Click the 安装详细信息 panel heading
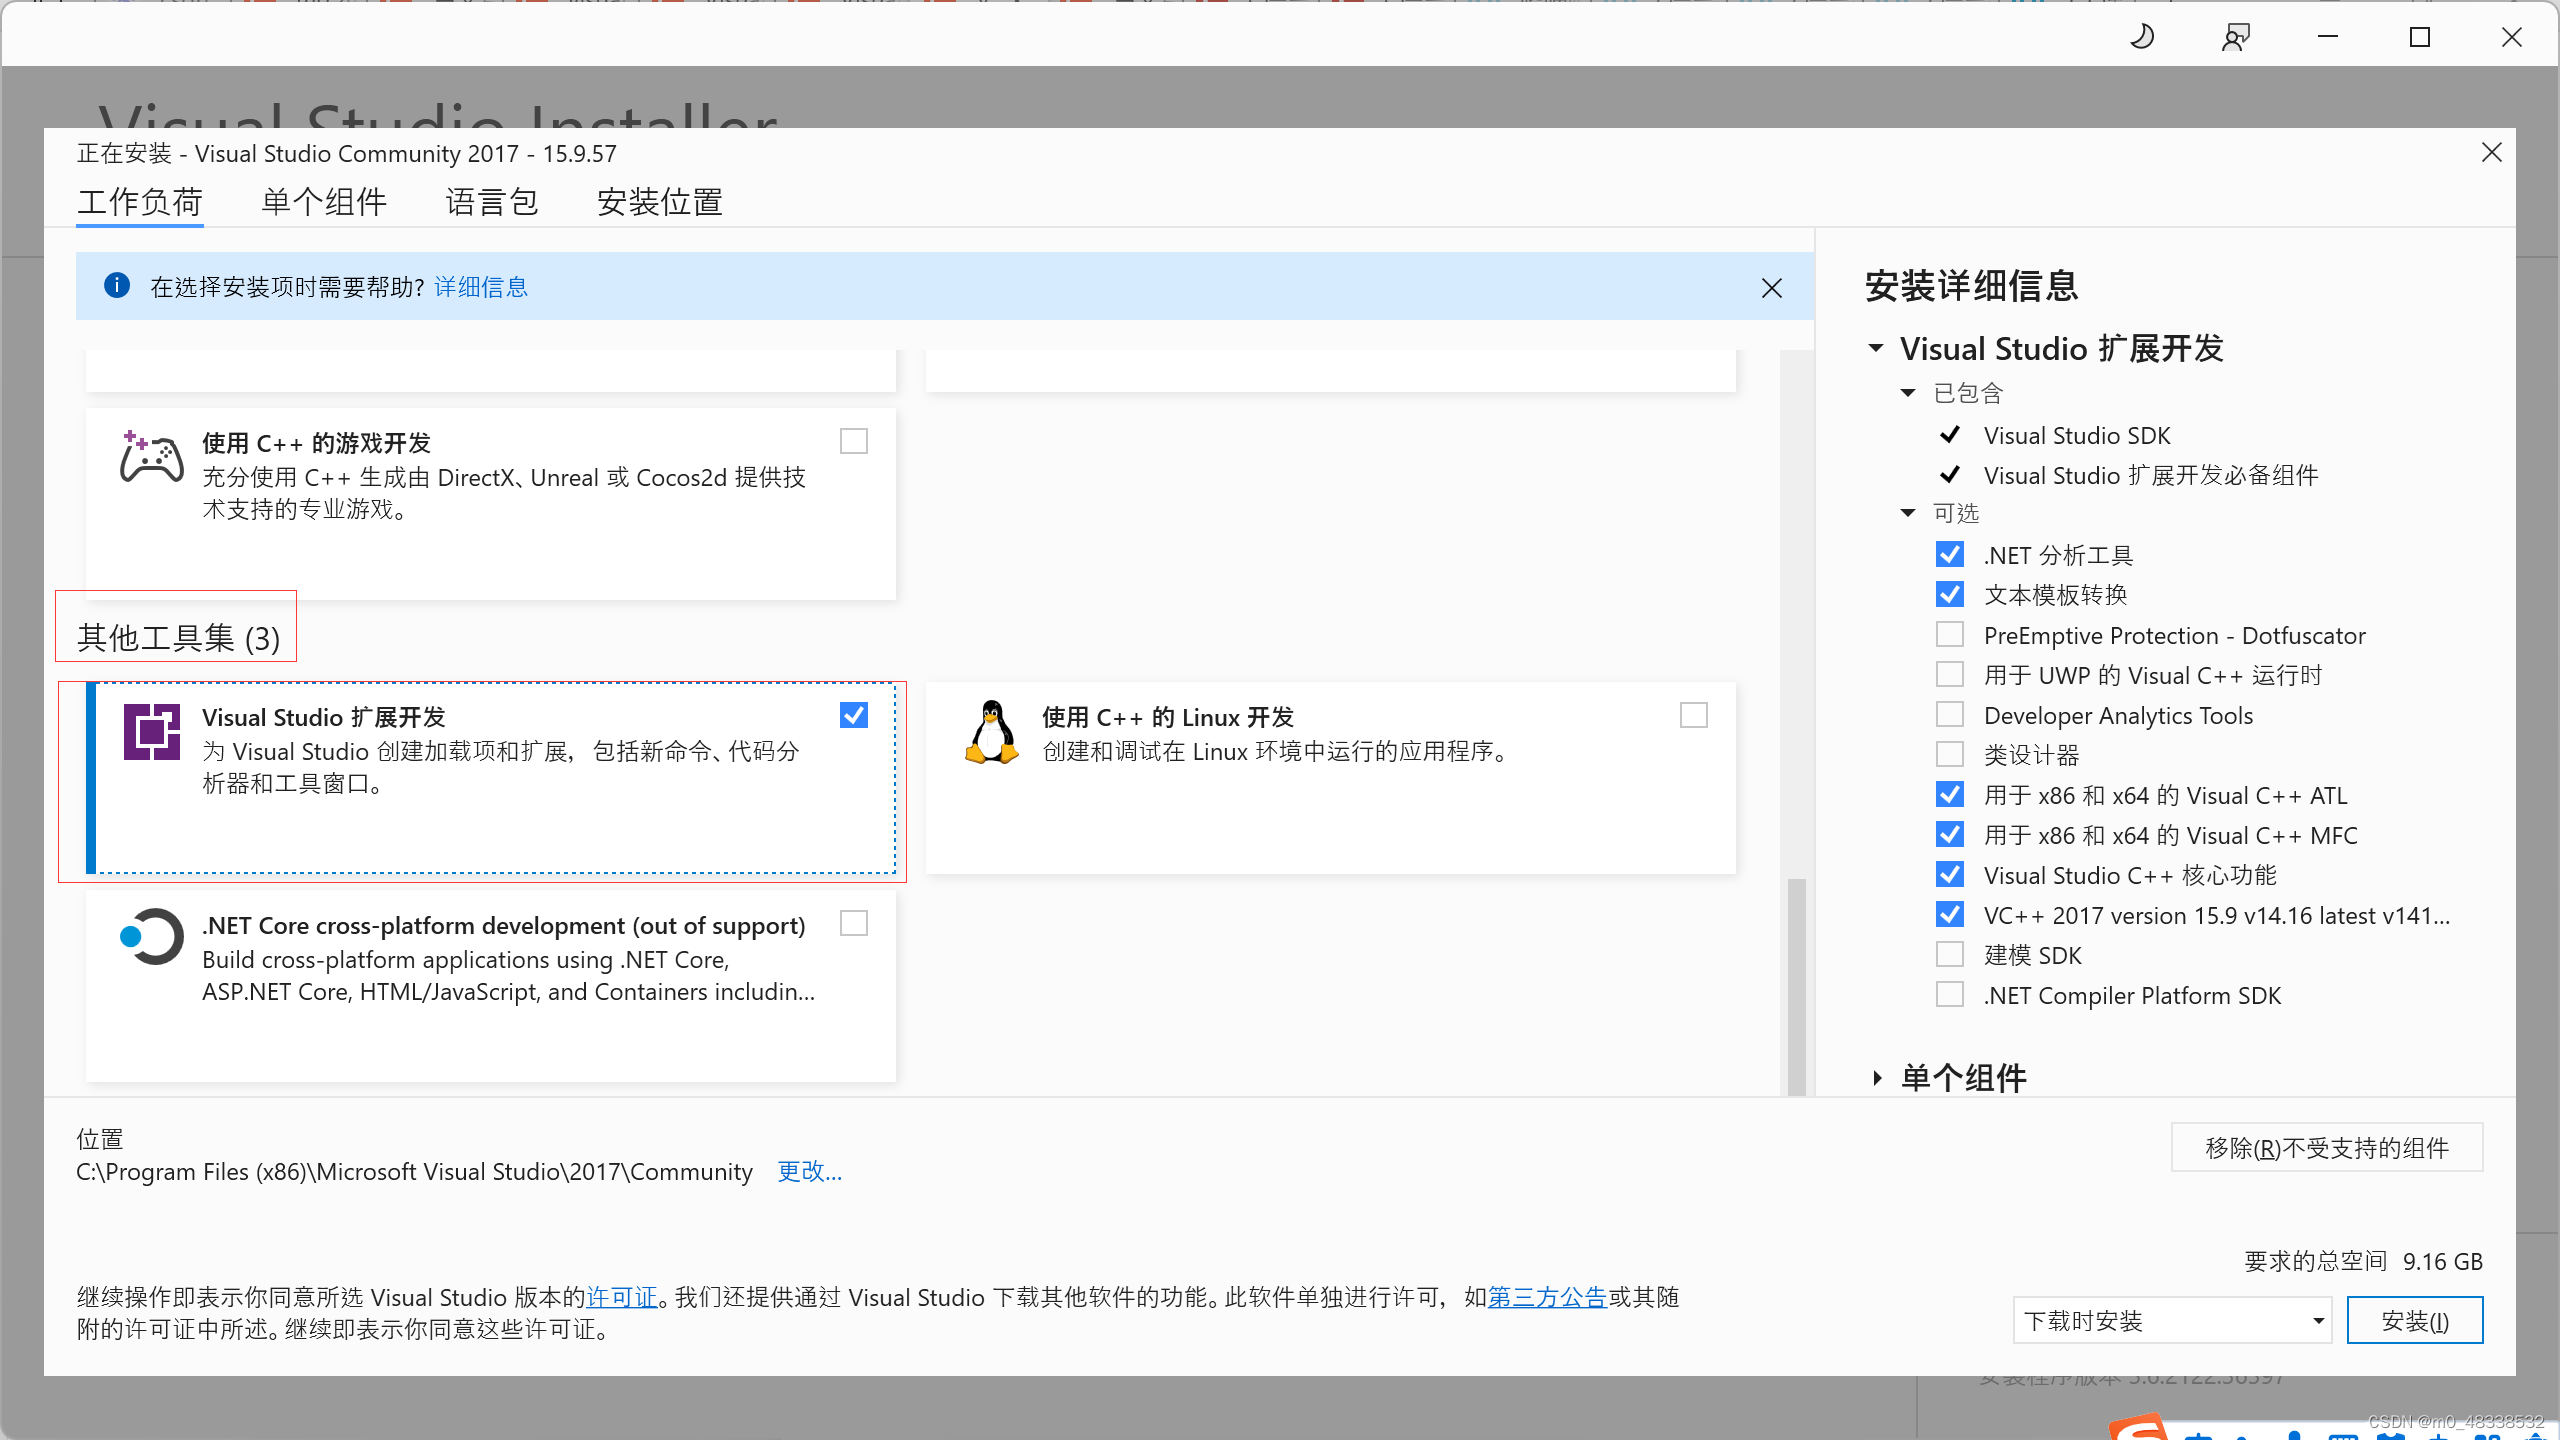Image resolution: width=2560 pixels, height=1440 pixels. click(x=1971, y=286)
